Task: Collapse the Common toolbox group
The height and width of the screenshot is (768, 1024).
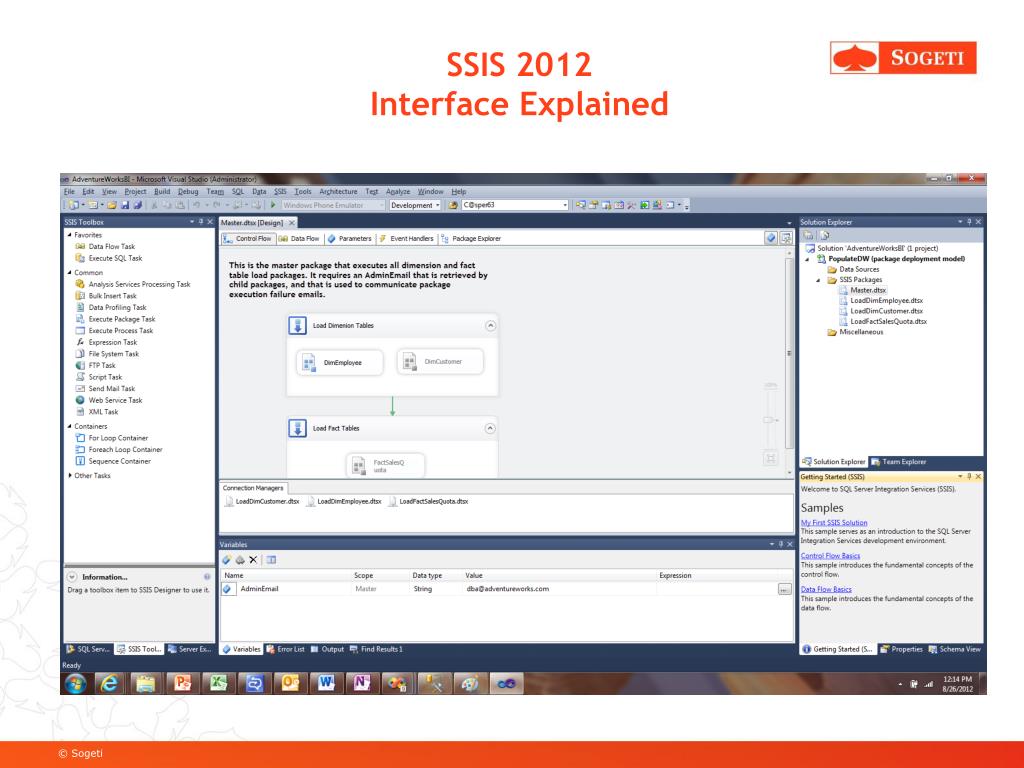Action: pyautogui.click(x=69, y=272)
